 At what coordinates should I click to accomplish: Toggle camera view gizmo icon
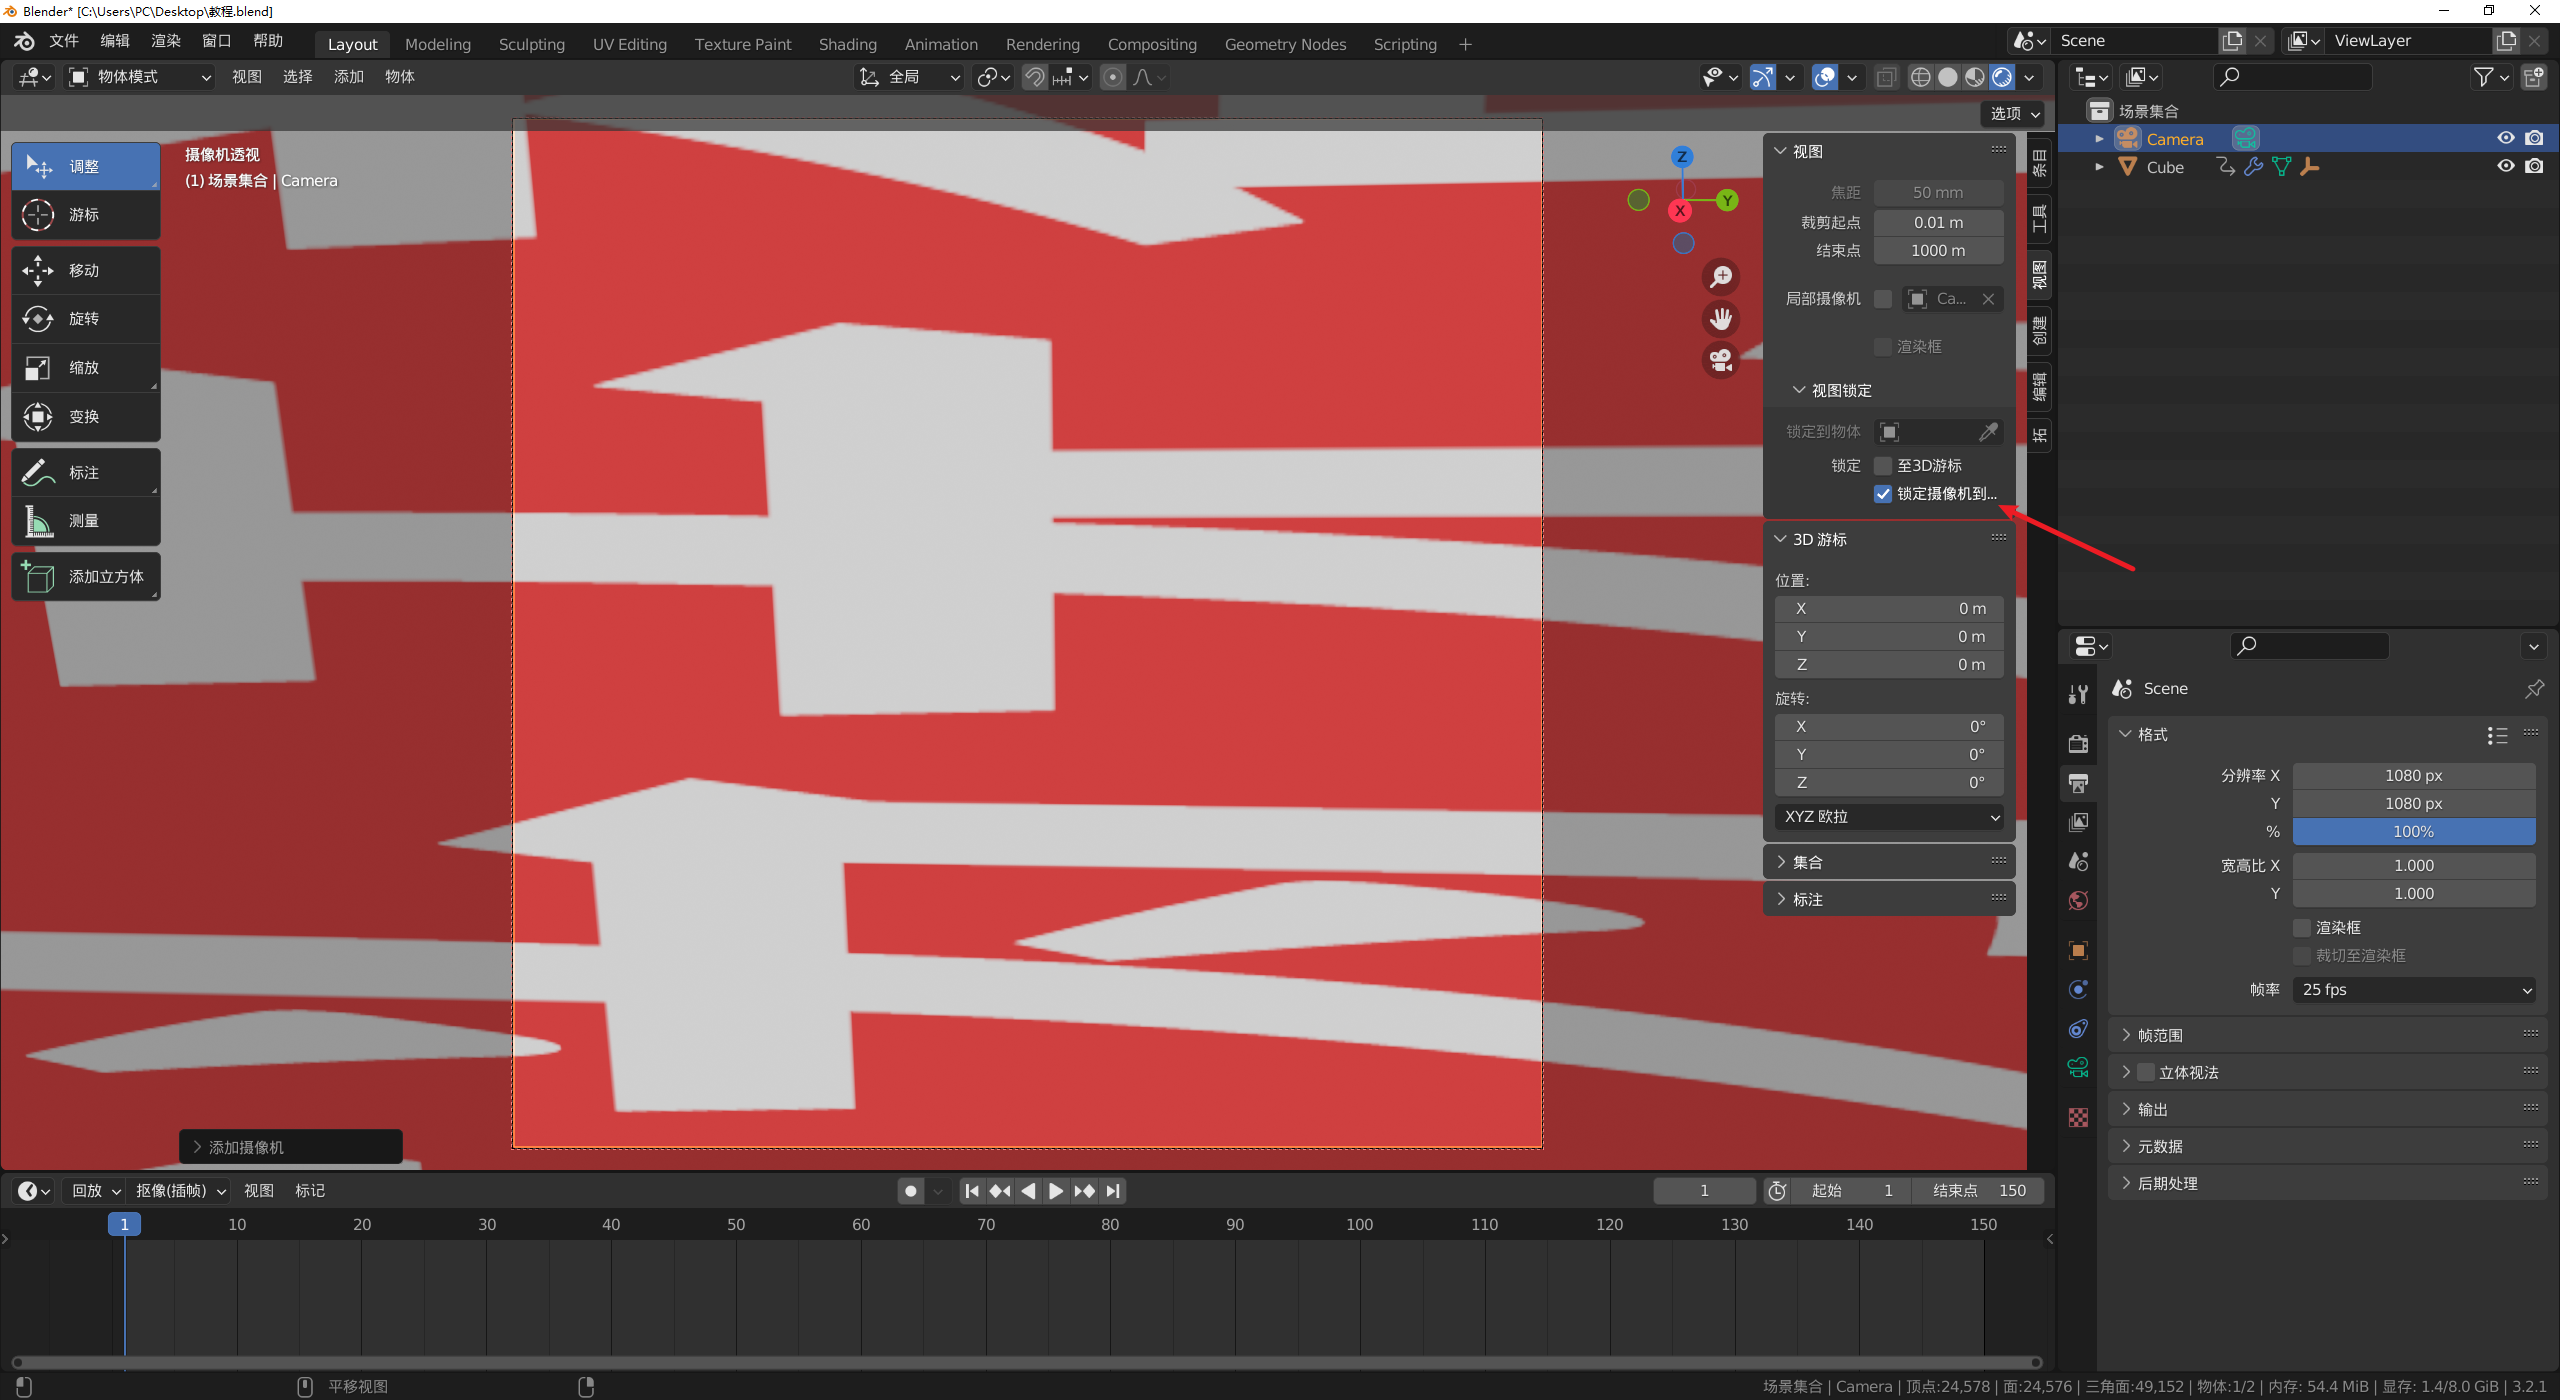pos(1721,360)
